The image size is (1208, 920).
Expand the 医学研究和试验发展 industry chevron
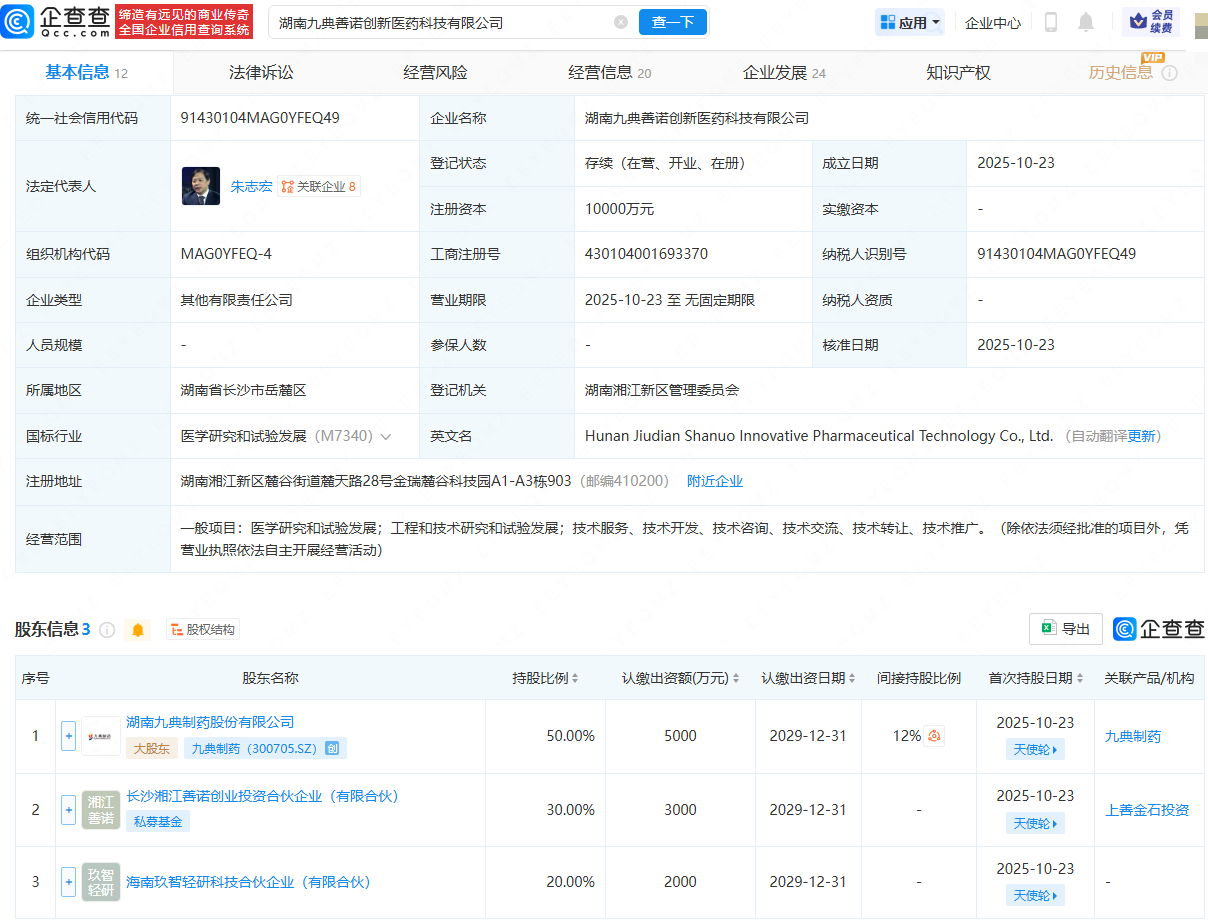386,437
